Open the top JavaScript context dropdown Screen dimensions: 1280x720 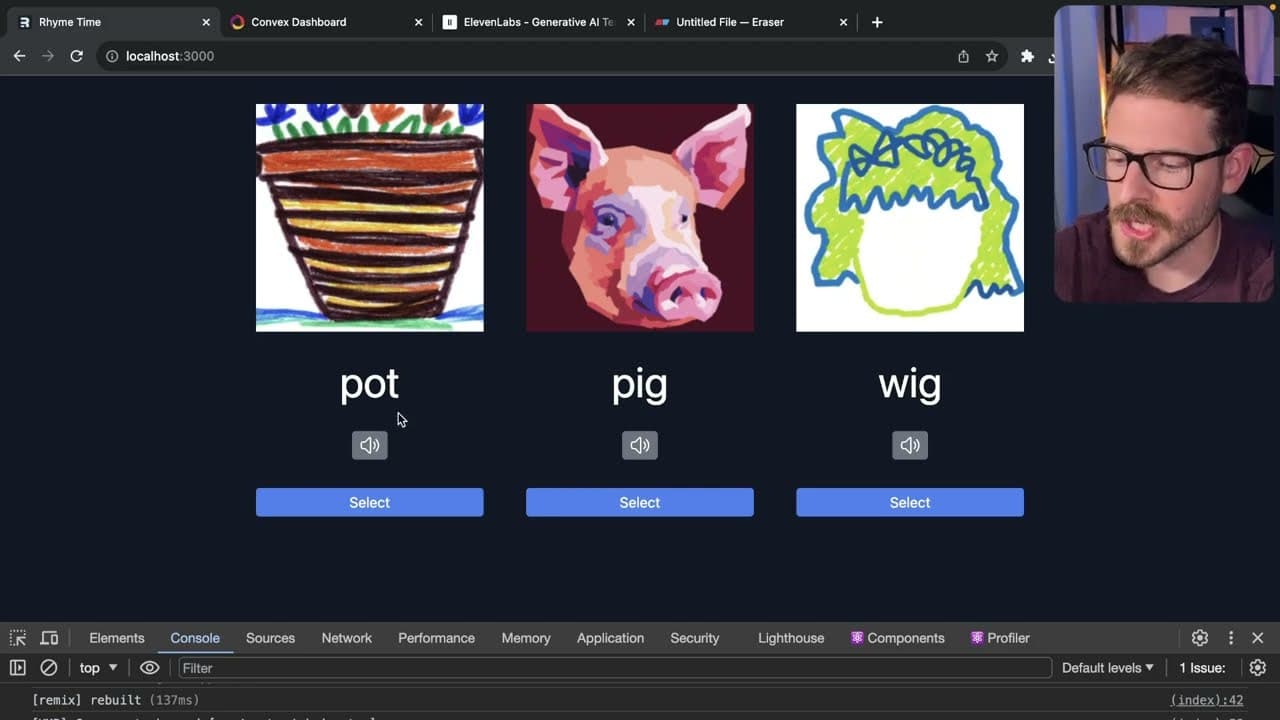pyautogui.click(x=98, y=668)
